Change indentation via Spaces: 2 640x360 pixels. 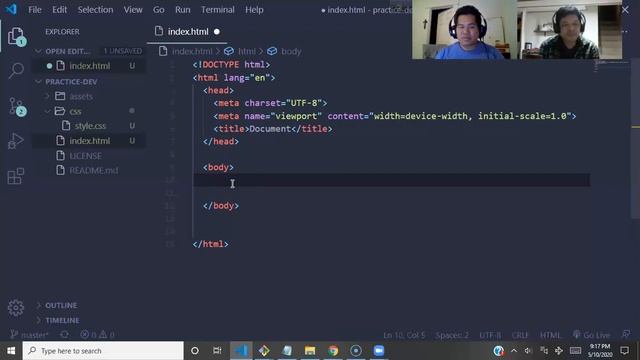451,335
